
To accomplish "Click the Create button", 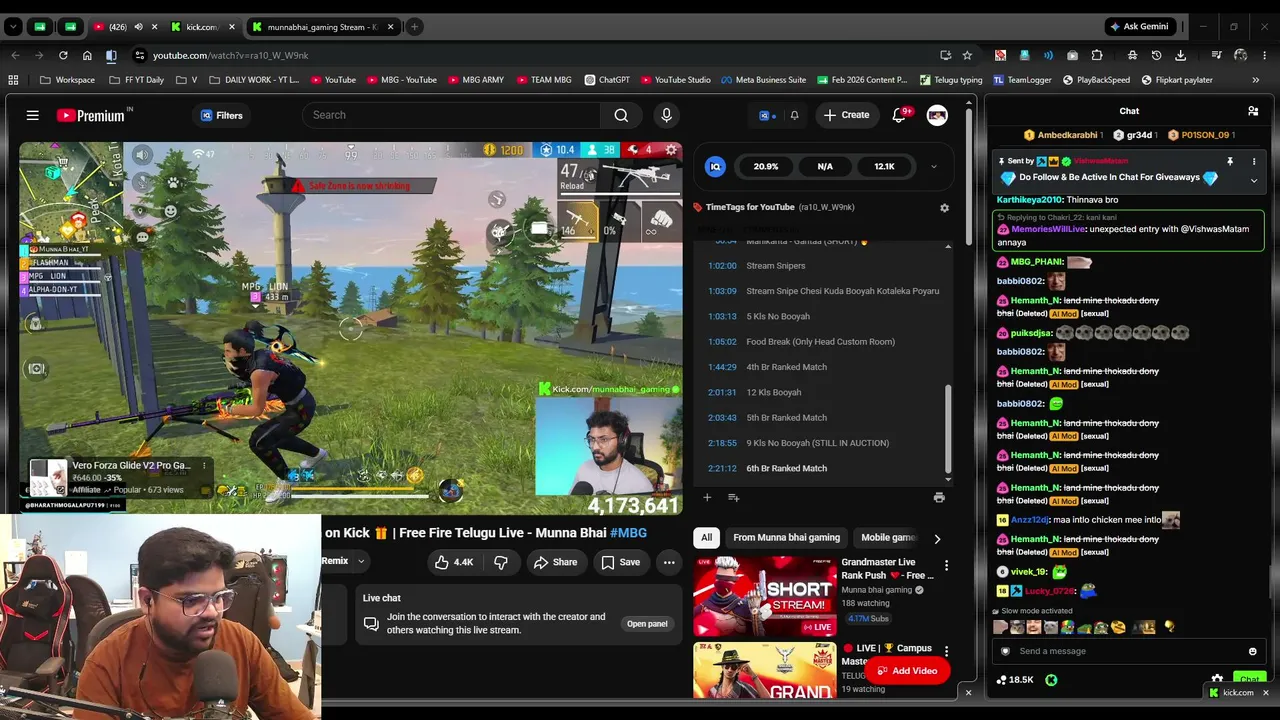I will [846, 115].
